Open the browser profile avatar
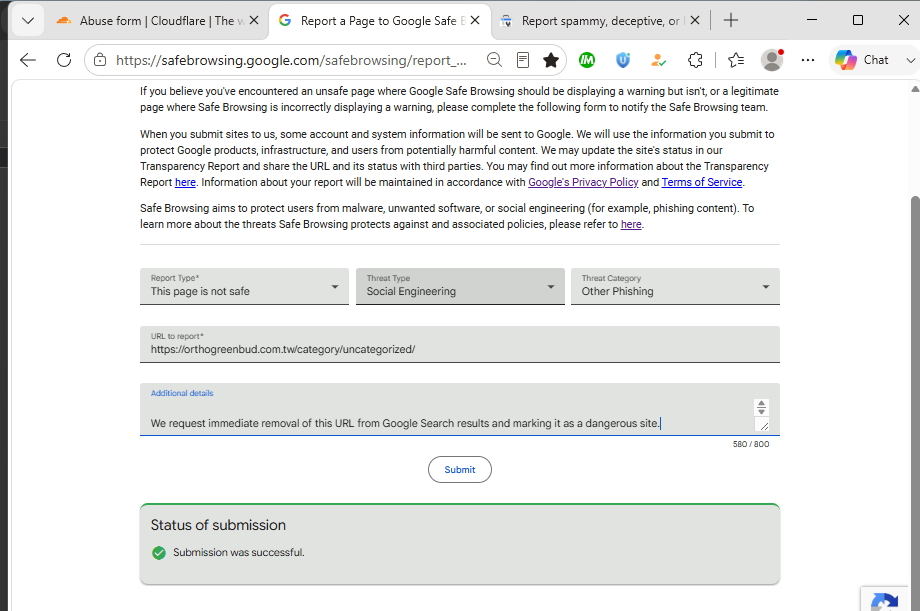Viewport: 920px width, 611px height. [x=772, y=60]
